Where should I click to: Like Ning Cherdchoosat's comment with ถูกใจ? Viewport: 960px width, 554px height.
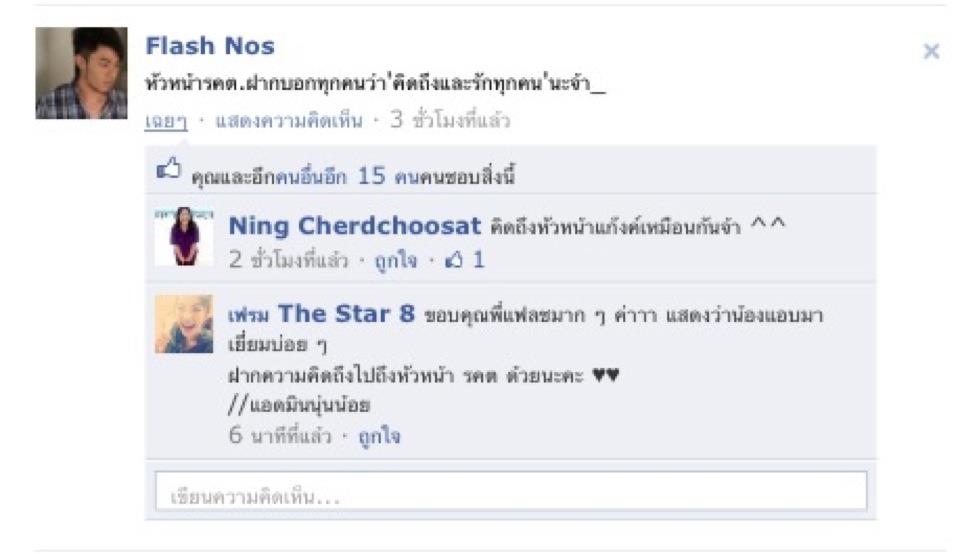point(396,261)
